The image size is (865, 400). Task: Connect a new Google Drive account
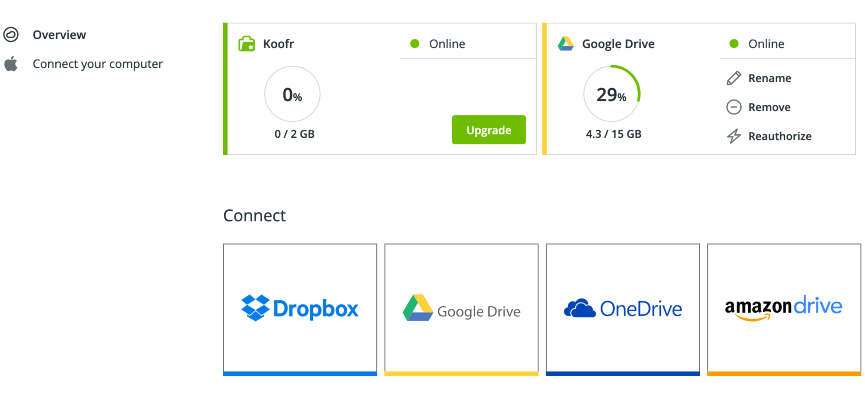(461, 310)
